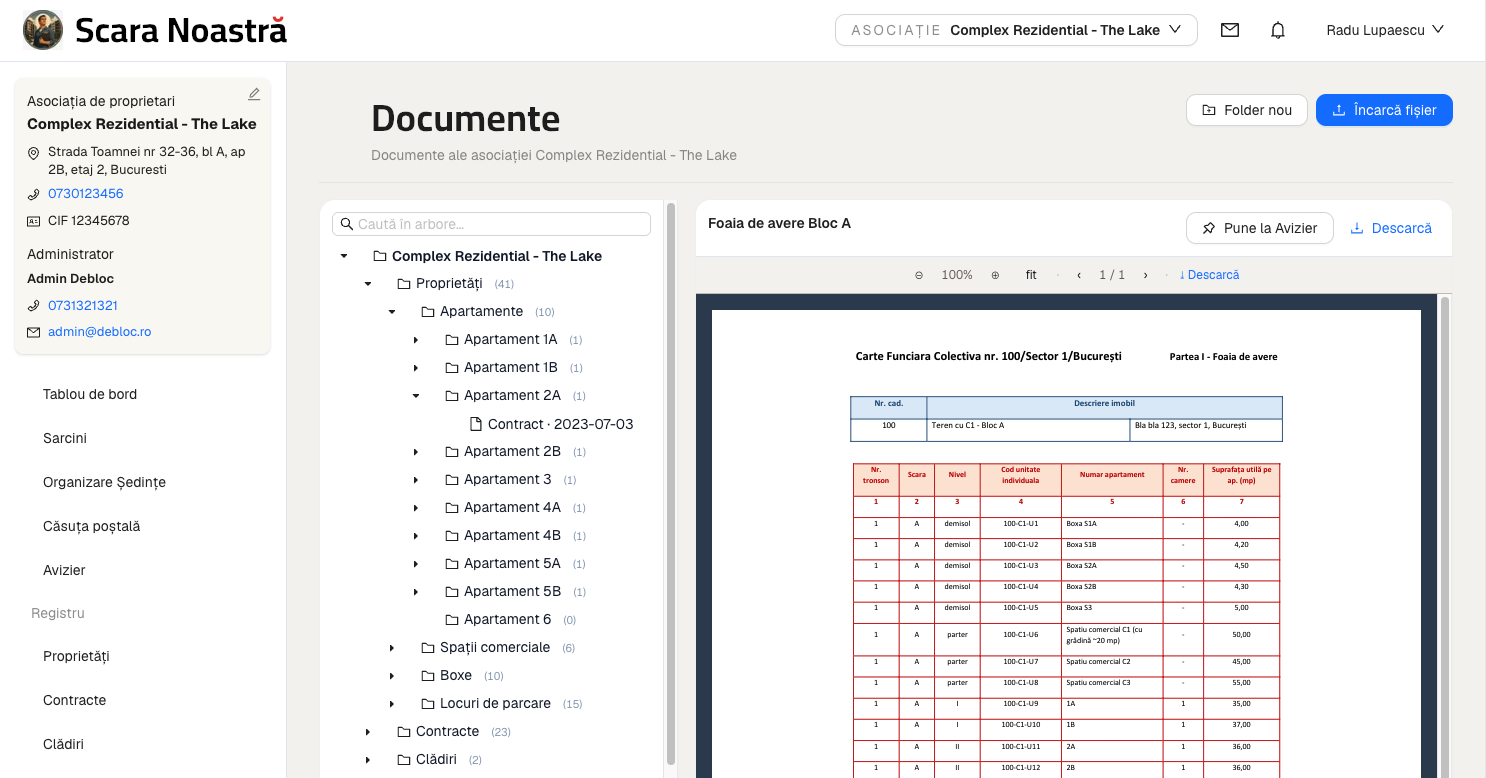1486x778 pixels.
Task: Open Clădiri in sidebar menu
Action: [x=63, y=744]
